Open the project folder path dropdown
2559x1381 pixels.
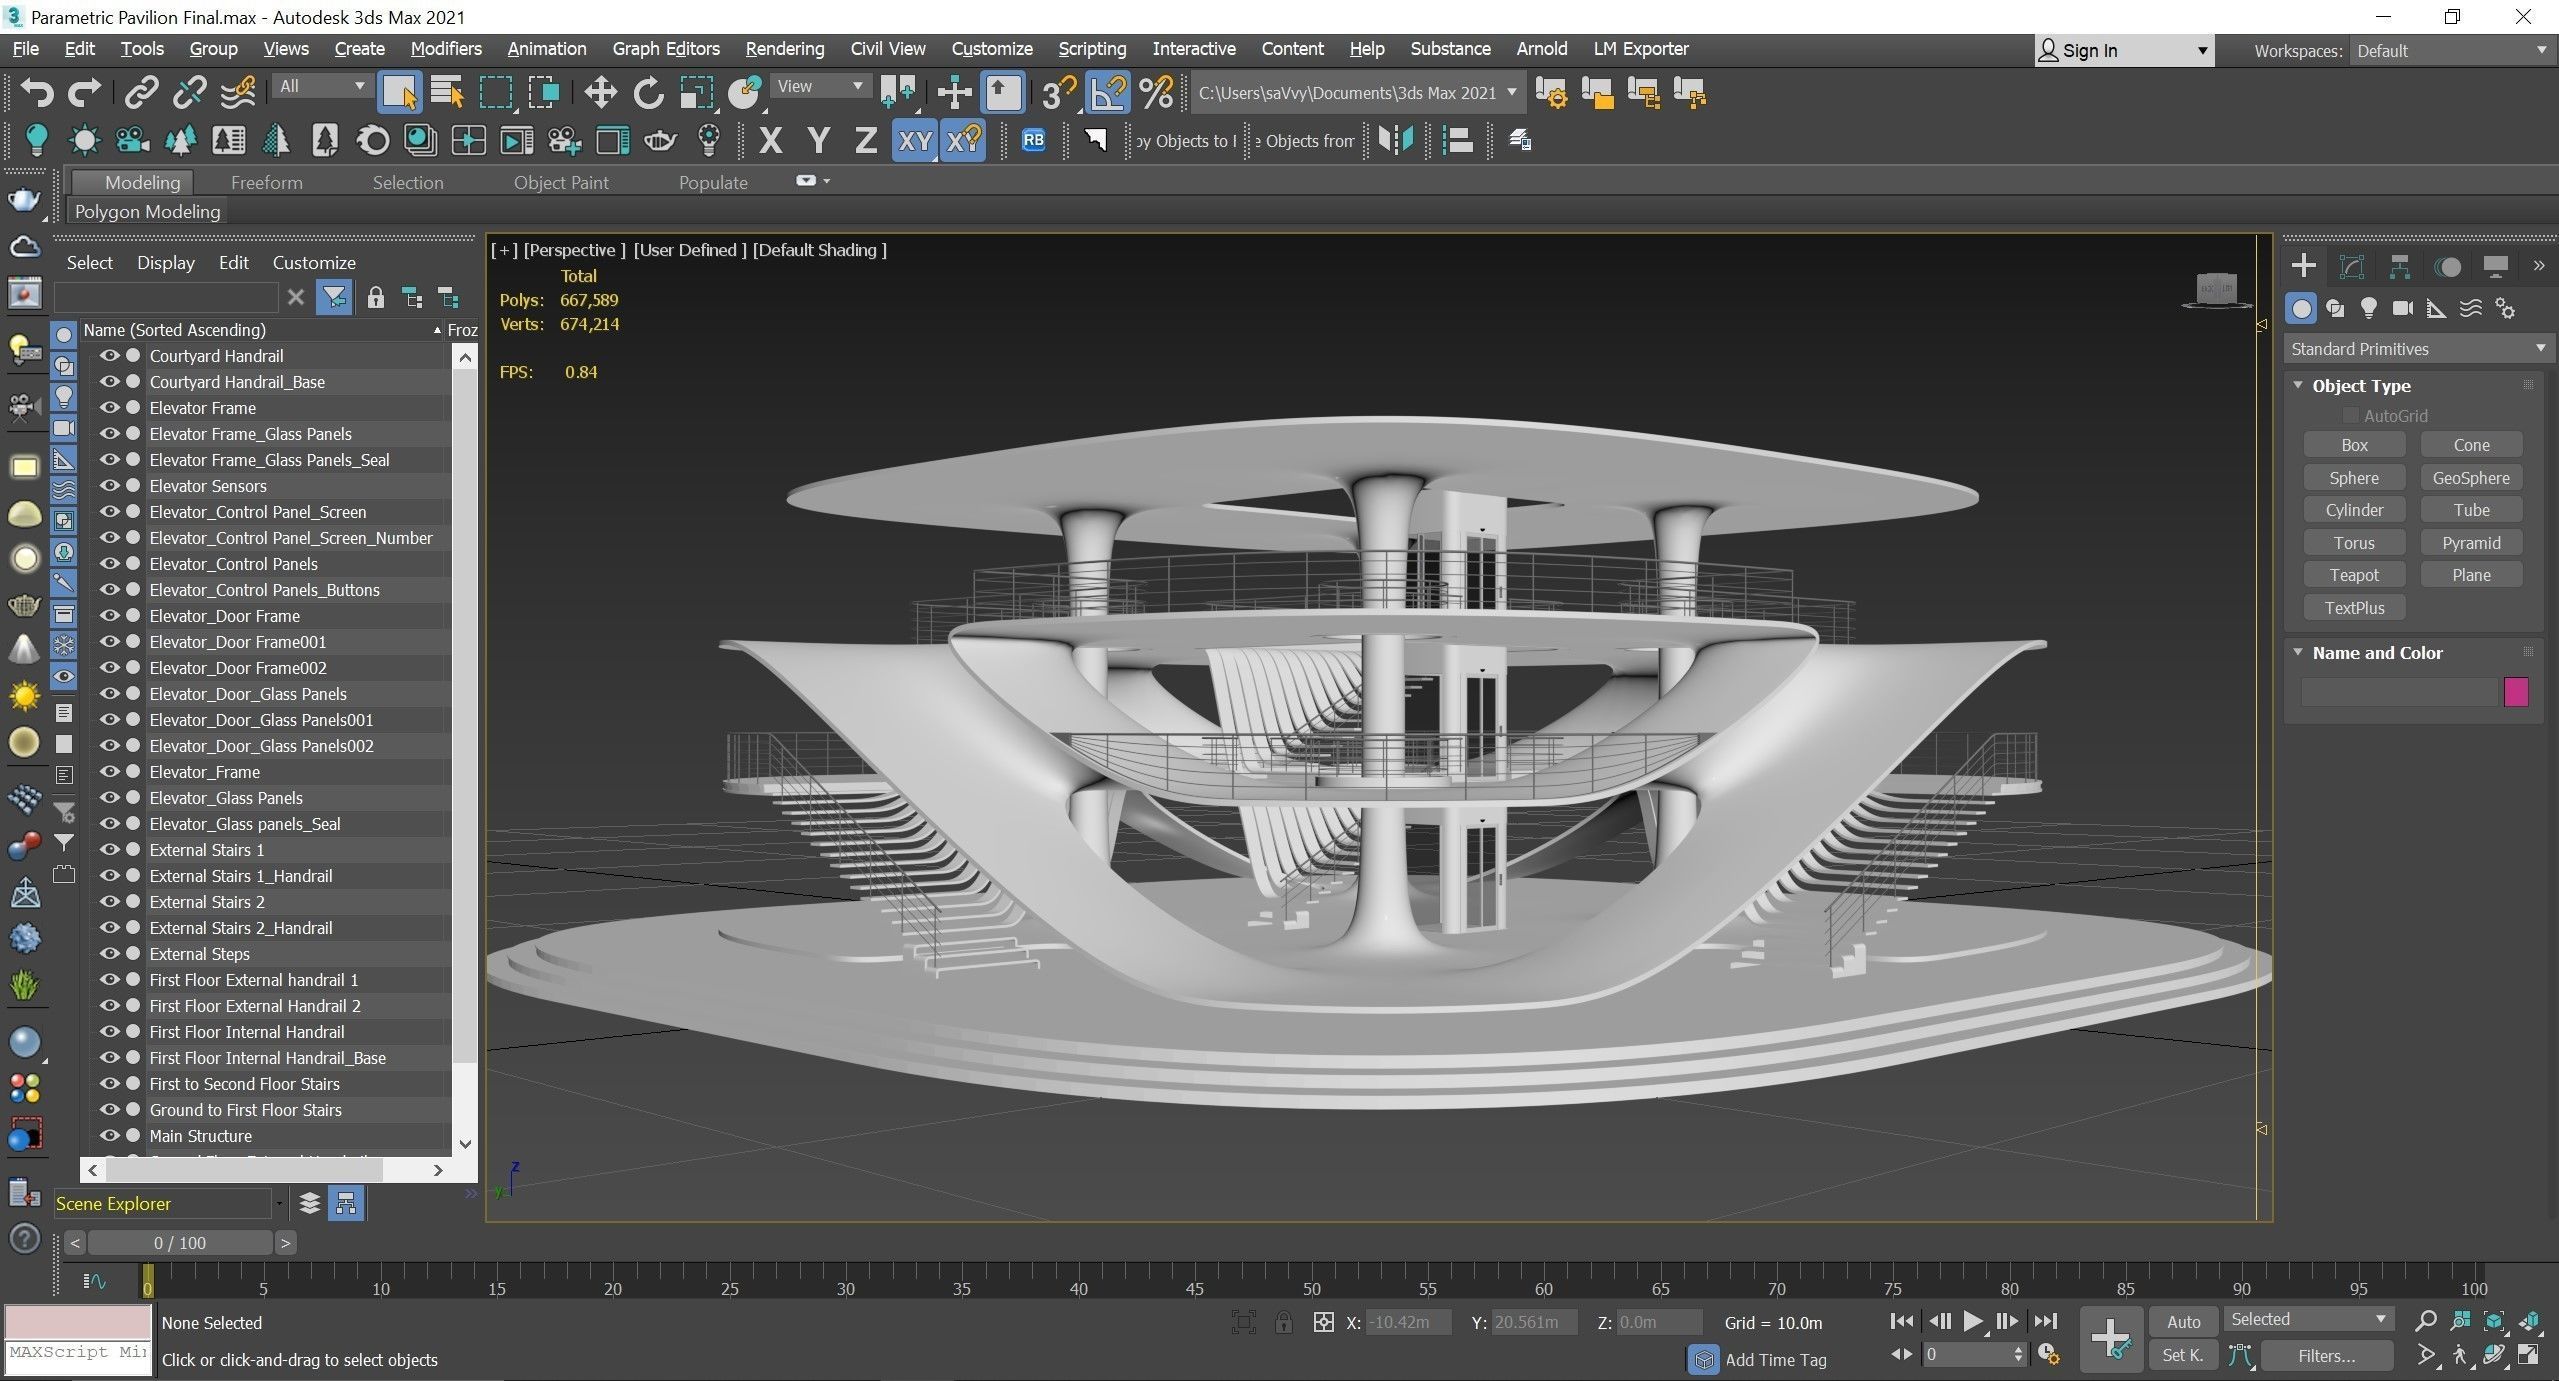1356,93
